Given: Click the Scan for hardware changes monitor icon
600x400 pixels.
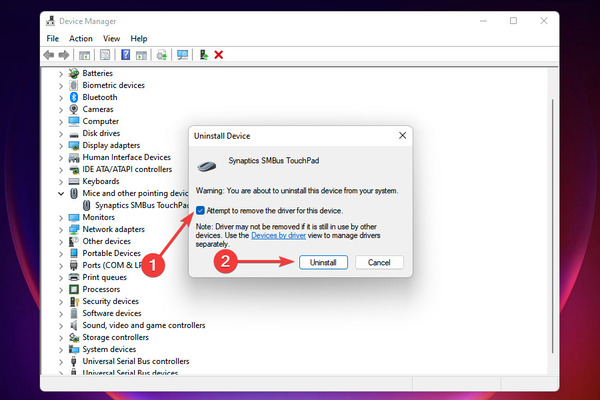Looking at the screenshot, I should pyautogui.click(x=182, y=55).
